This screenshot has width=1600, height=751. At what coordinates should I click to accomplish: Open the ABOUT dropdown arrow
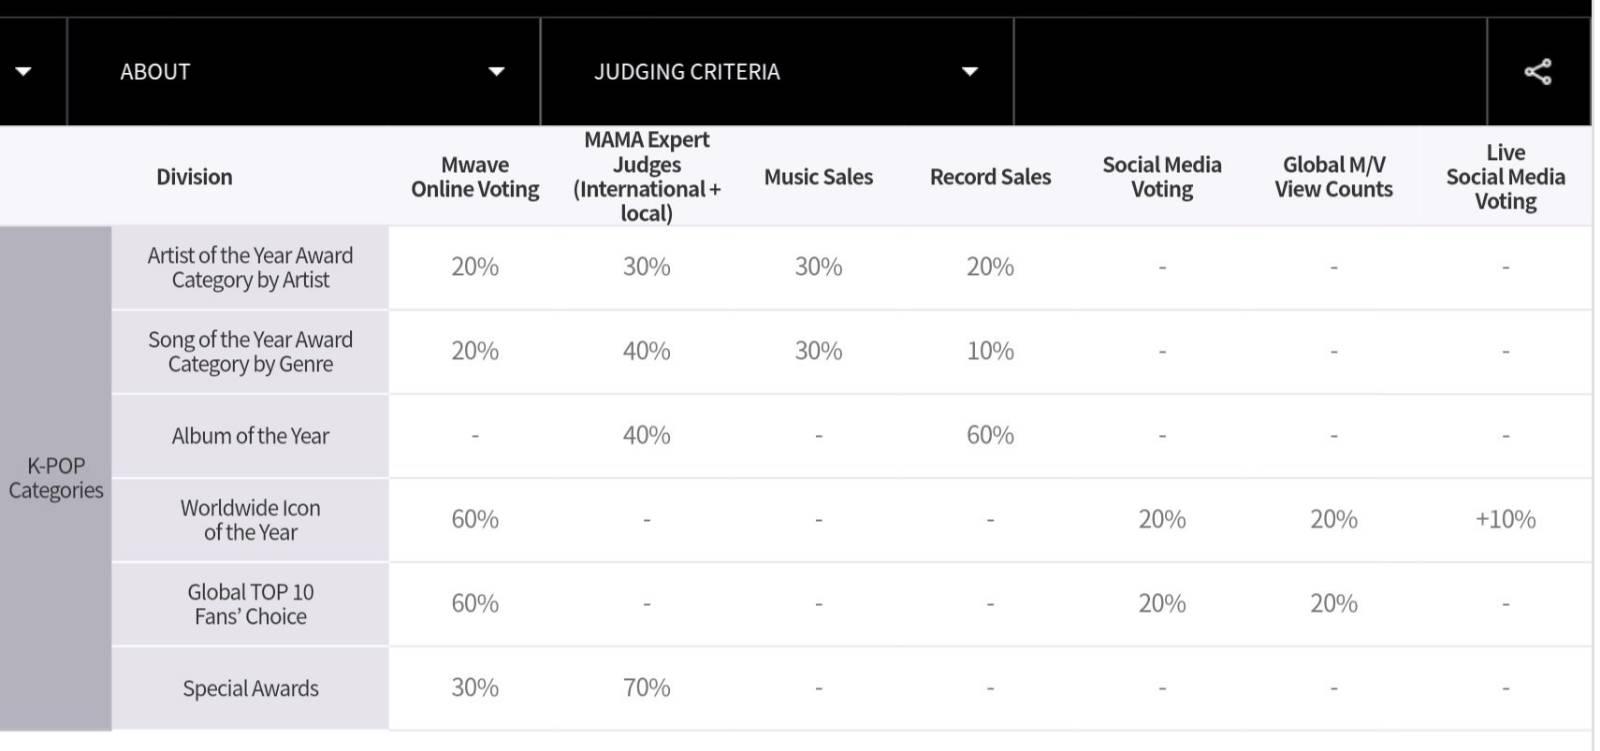[x=496, y=72]
